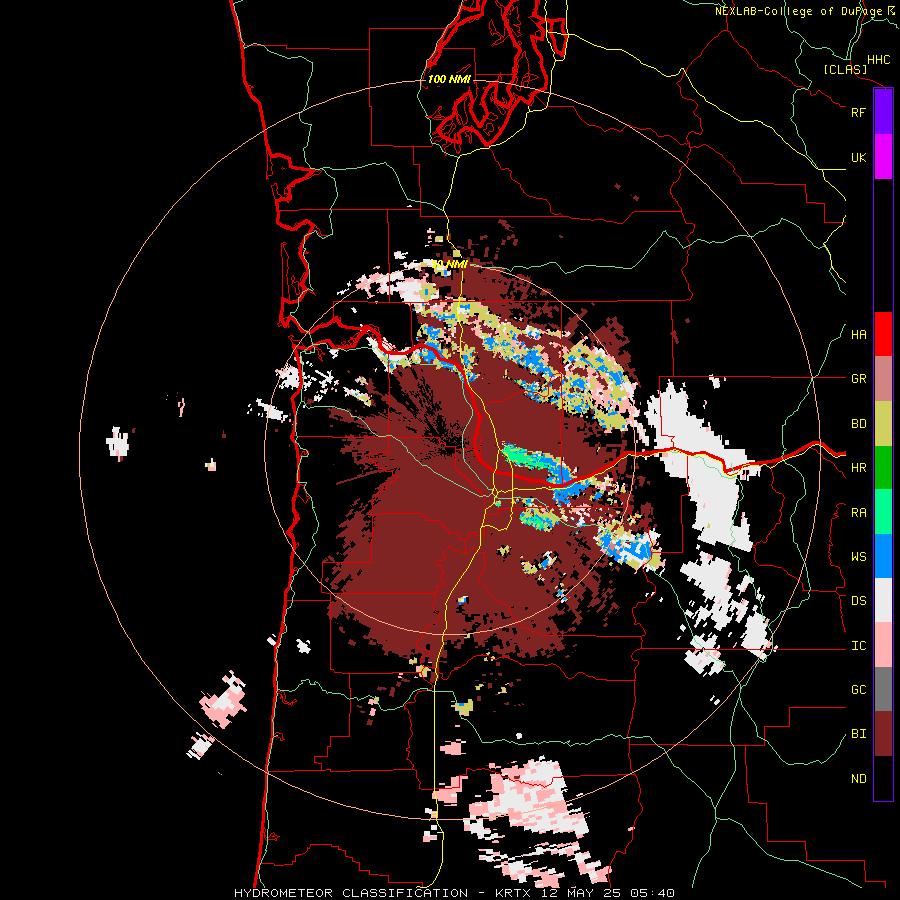Click the RA light green legend swatch
The width and height of the screenshot is (900, 900).
coord(883,512)
